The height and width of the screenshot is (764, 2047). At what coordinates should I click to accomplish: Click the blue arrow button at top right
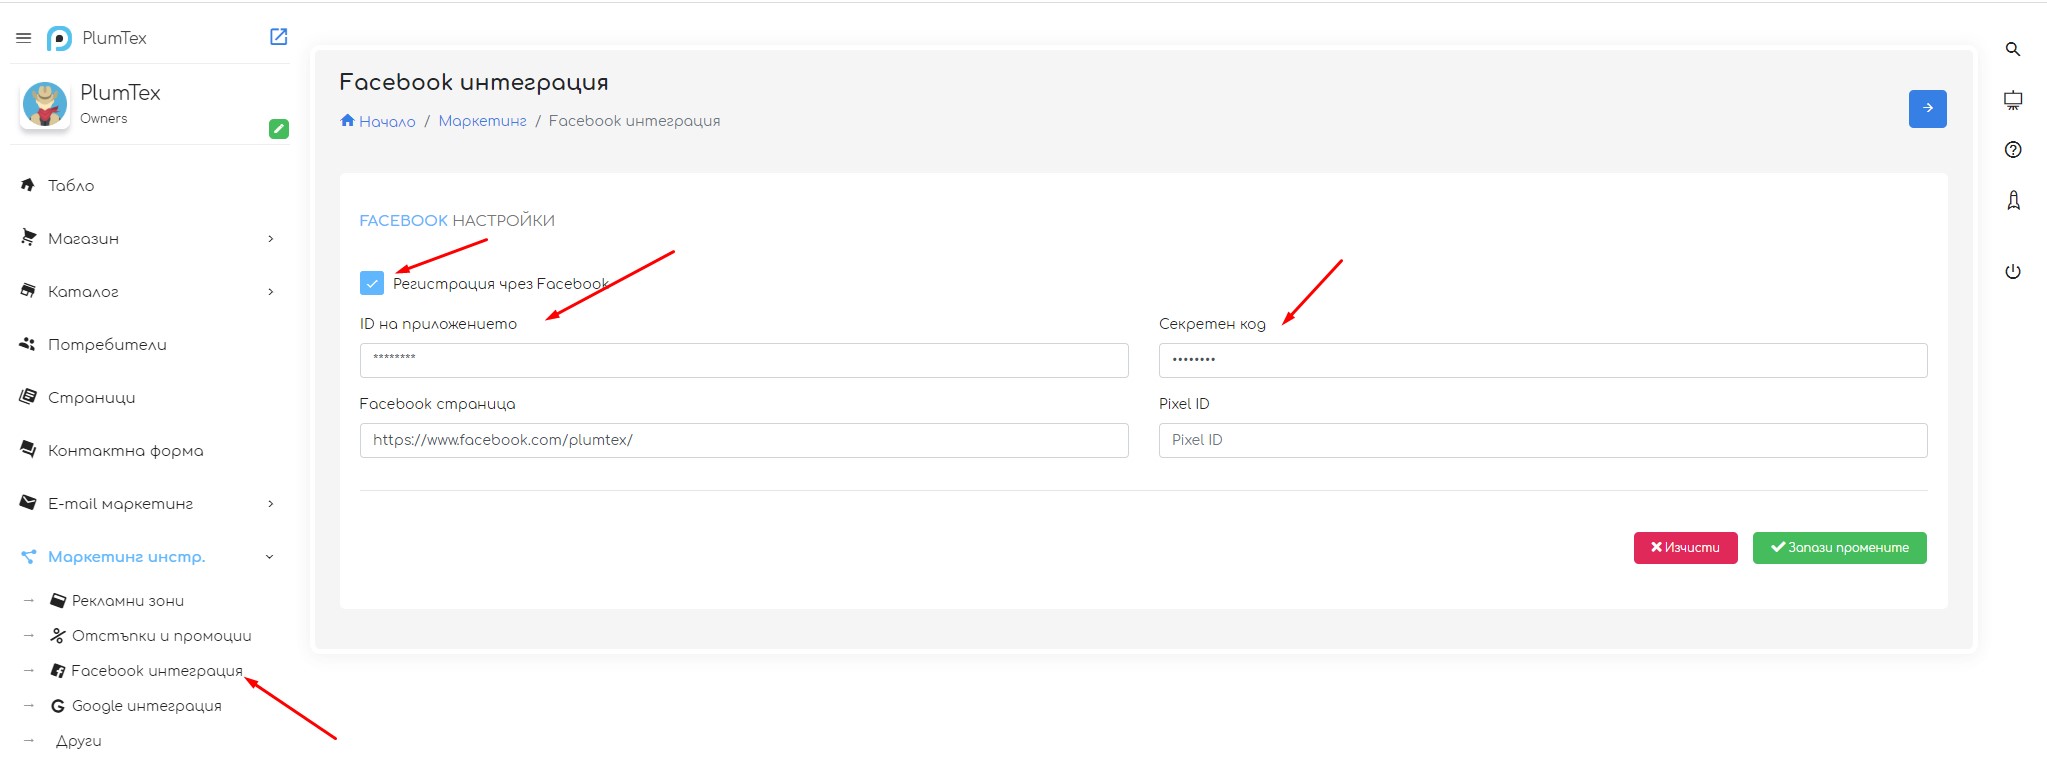[1927, 108]
